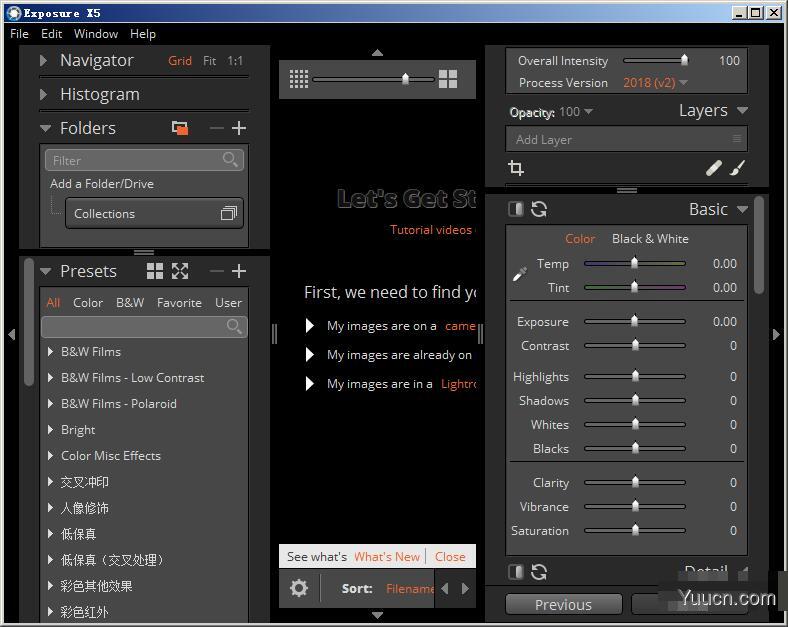Set Navigator zoom to 1:1
Viewport: 788px width, 627px height.
click(235, 61)
